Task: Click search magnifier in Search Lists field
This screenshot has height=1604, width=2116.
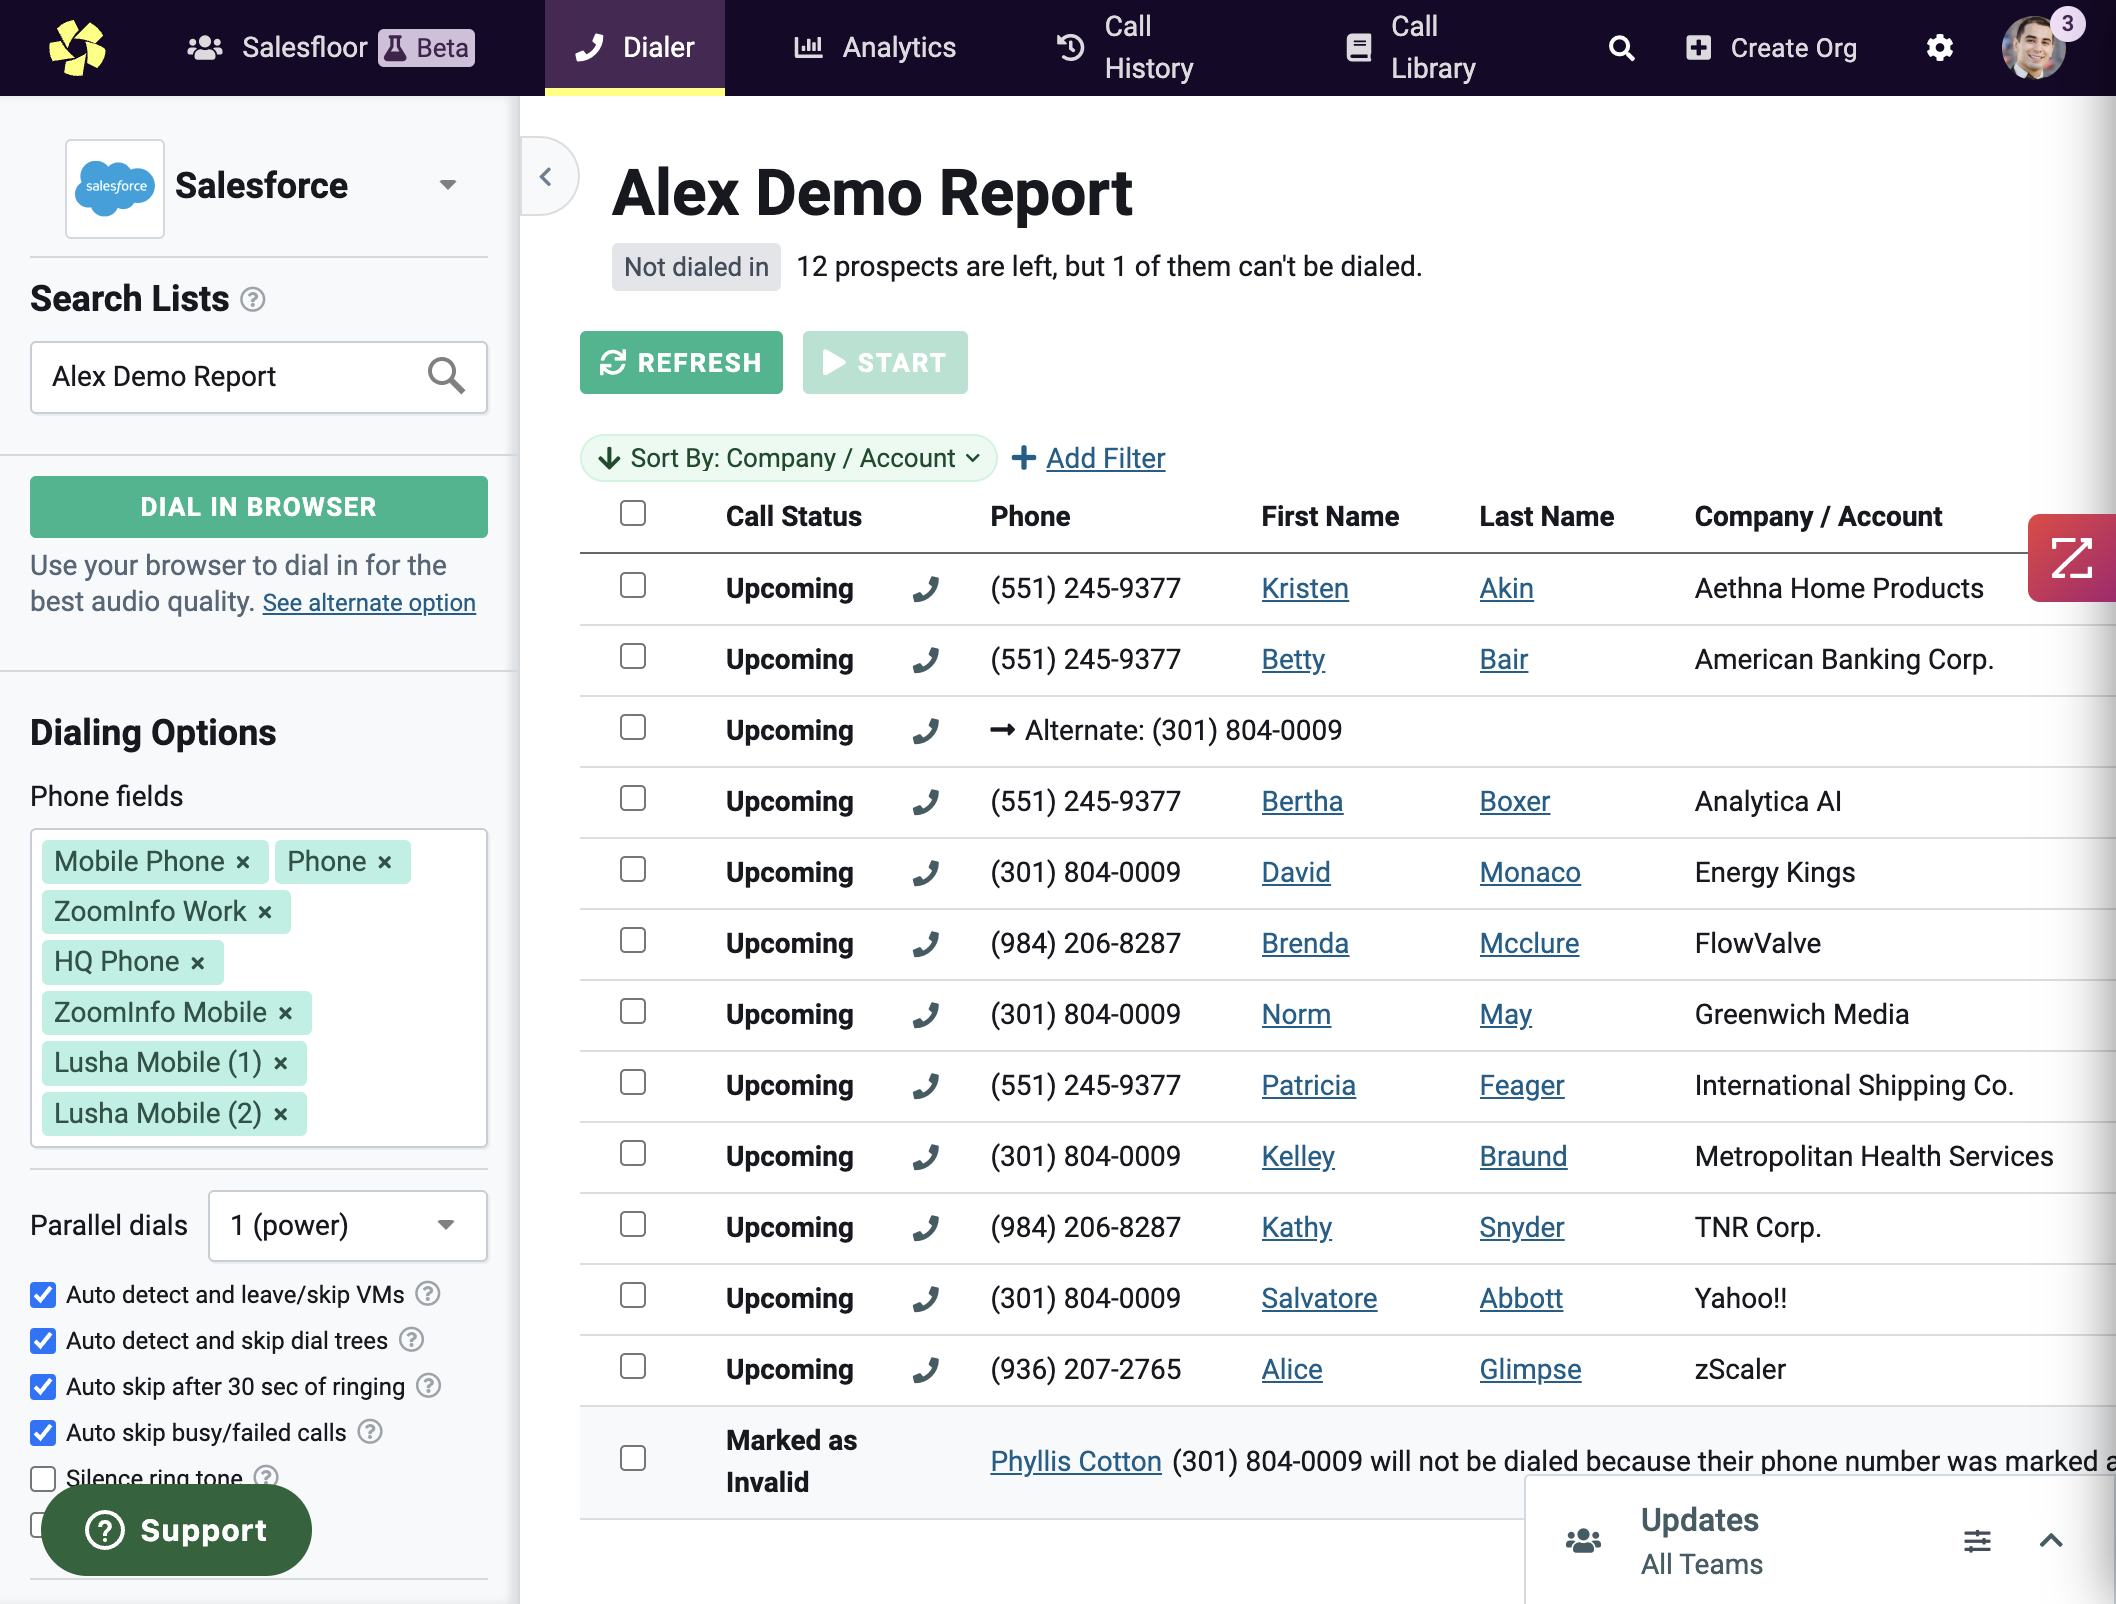Action: (446, 376)
